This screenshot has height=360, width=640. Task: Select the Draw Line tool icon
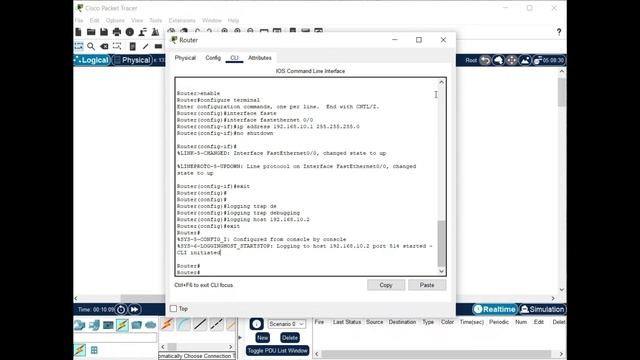point(145,47)
